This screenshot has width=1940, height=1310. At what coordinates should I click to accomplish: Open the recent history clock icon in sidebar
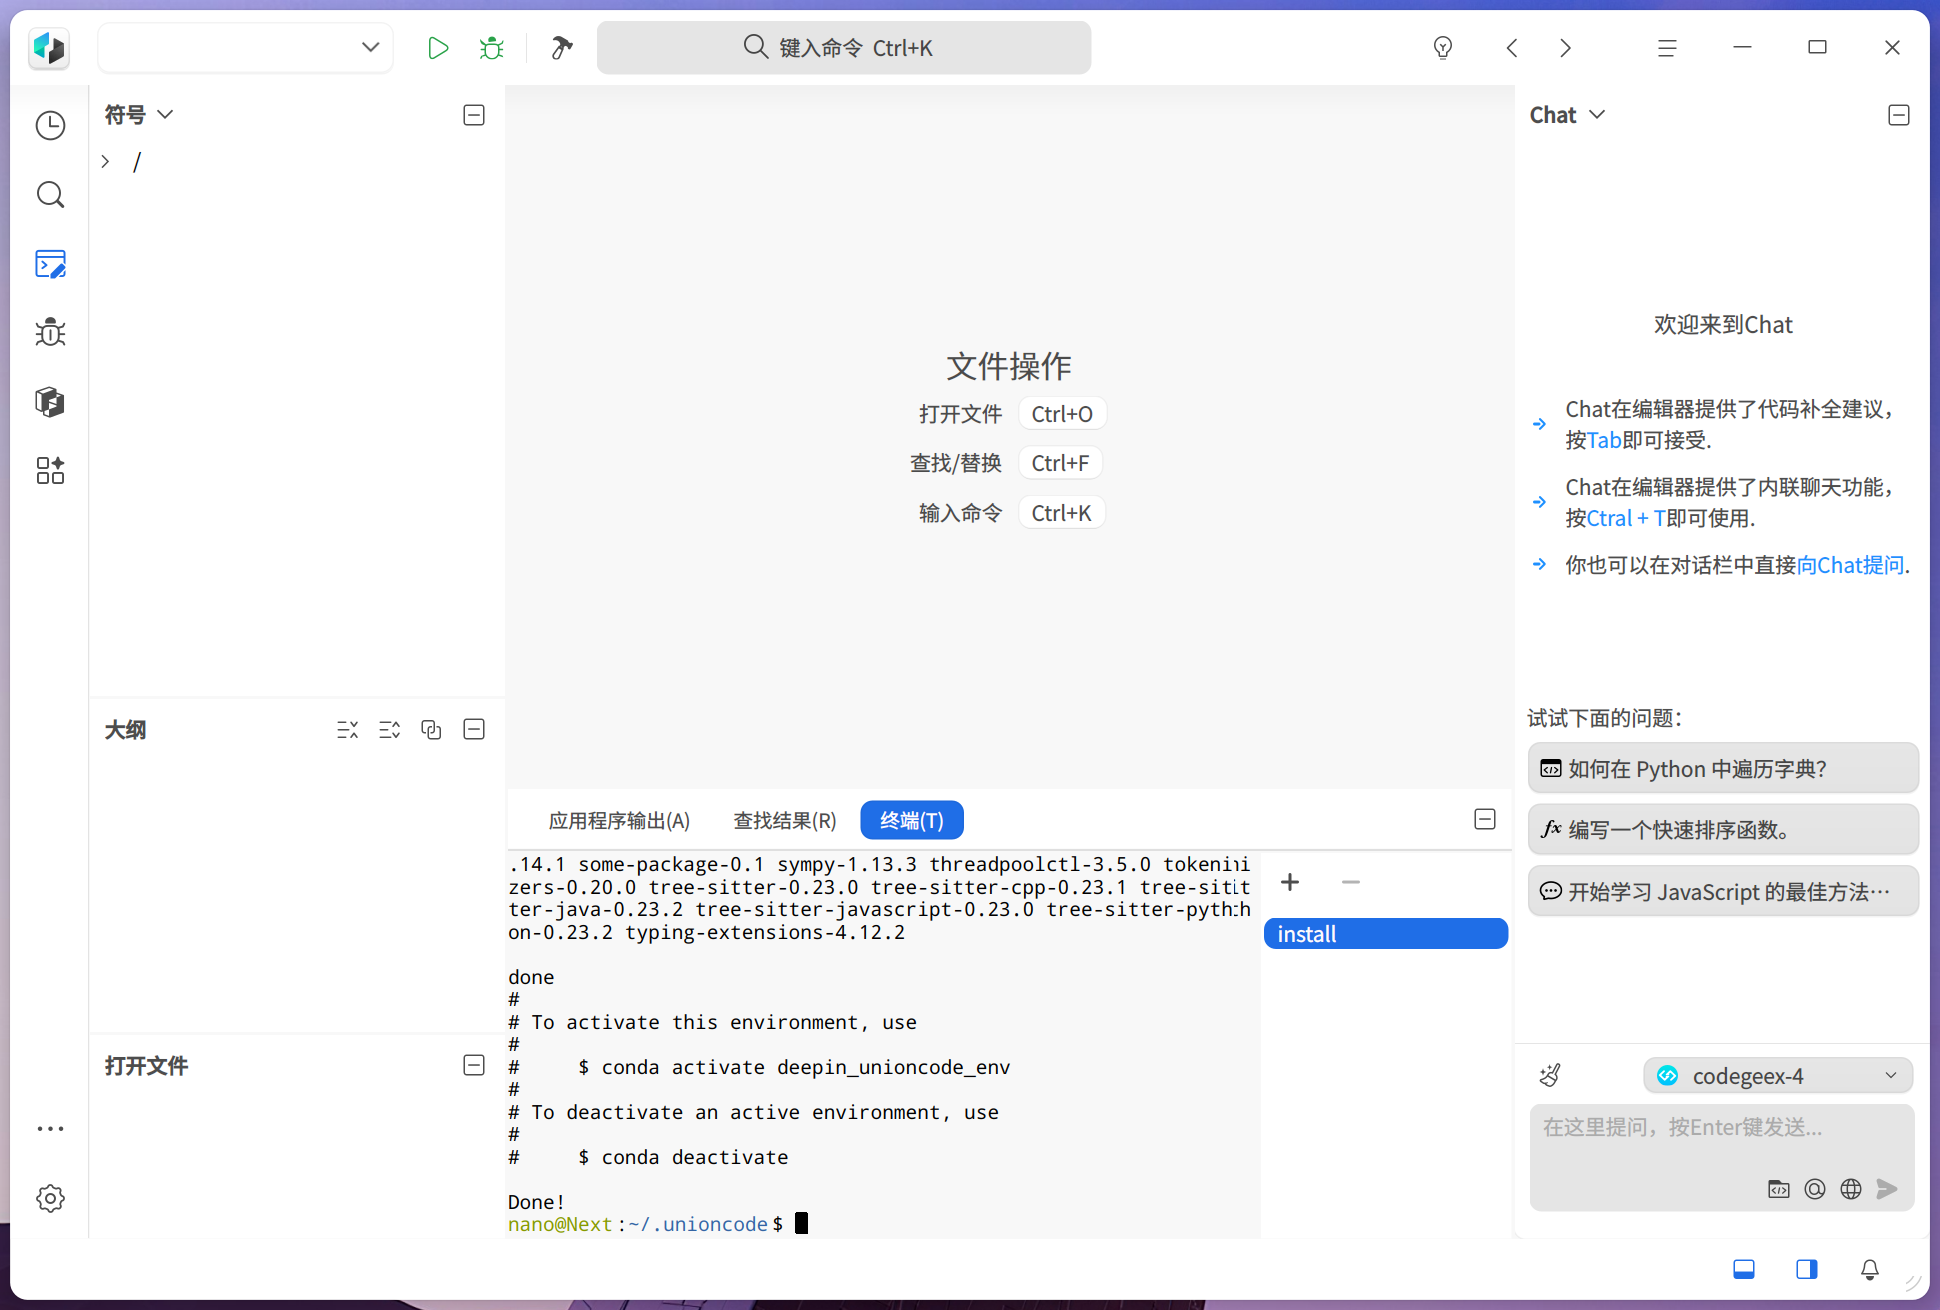tap(50, 125)
